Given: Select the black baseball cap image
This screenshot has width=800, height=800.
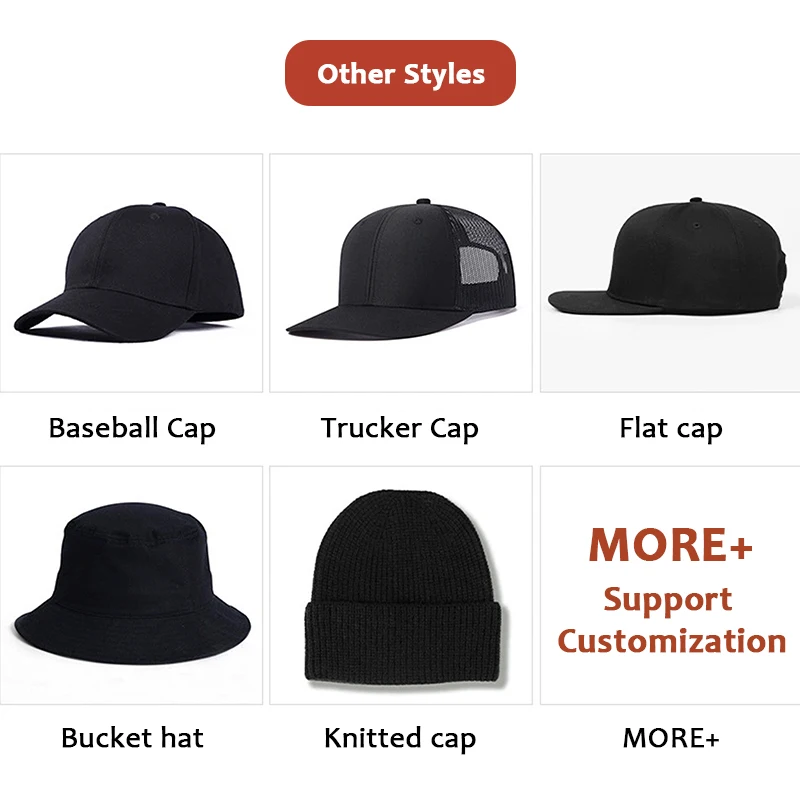Looking at the screenshot, I should (131, 273).
